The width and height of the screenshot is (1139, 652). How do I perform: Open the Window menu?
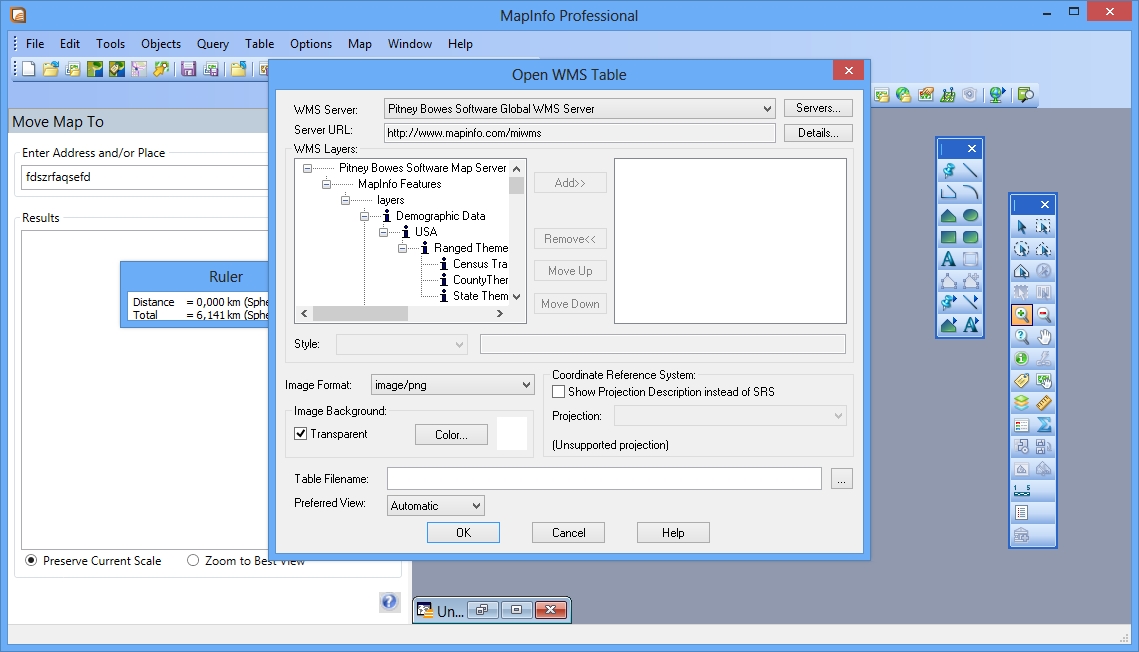point(410,44)
